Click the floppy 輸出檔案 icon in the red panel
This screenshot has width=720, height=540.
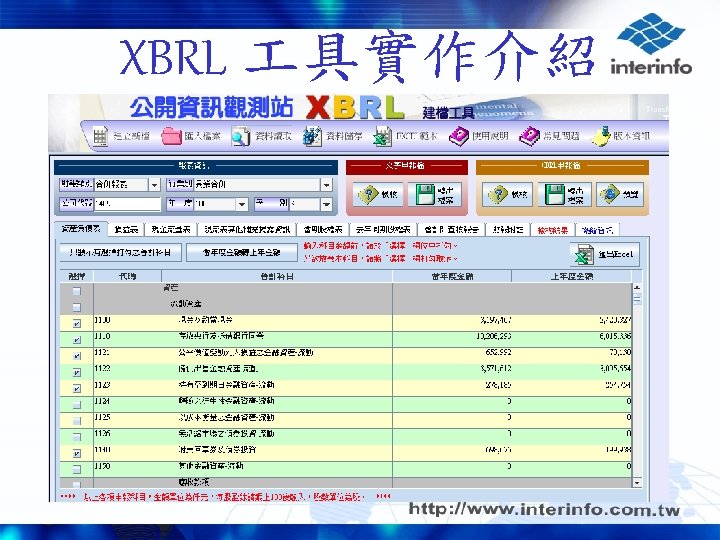point(425,195)
